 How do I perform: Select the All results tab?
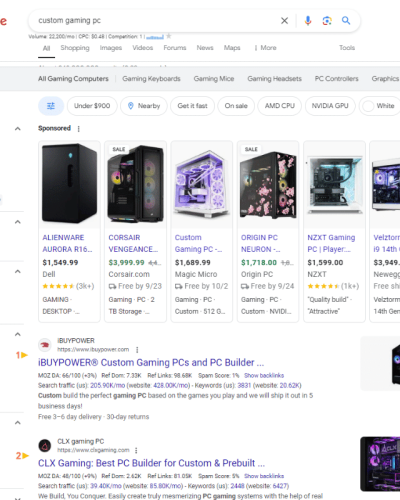coord(46,48)
